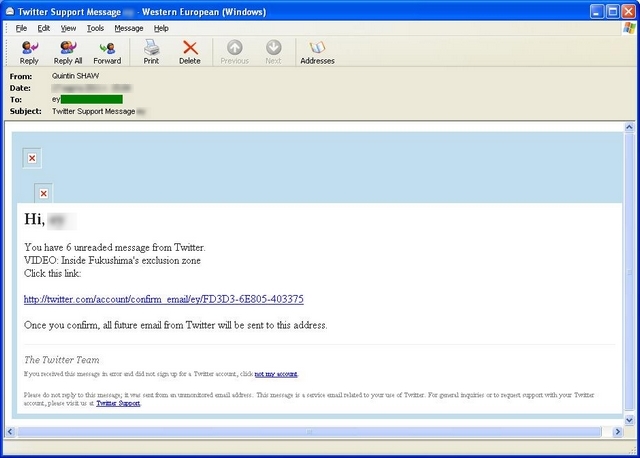Open the Edit menu

[x=44, y=28]
